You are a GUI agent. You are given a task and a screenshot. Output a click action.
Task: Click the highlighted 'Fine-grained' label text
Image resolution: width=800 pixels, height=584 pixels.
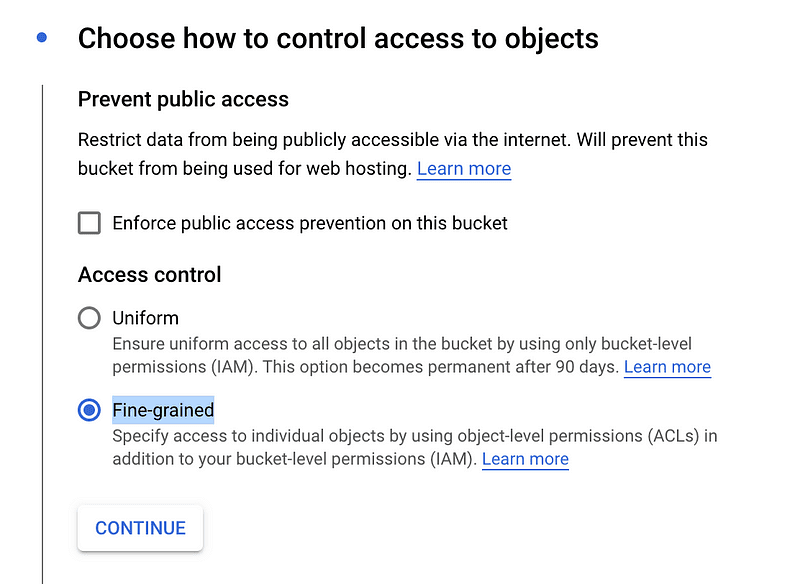pos(163,410)
